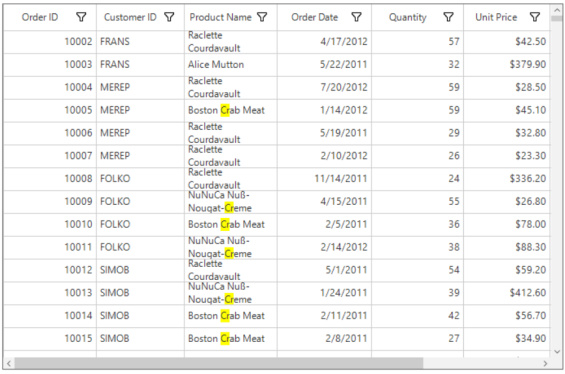Select order ID cell 10012
The height and width of the screenshot is (374, 565).
click(x=50, y=270)
